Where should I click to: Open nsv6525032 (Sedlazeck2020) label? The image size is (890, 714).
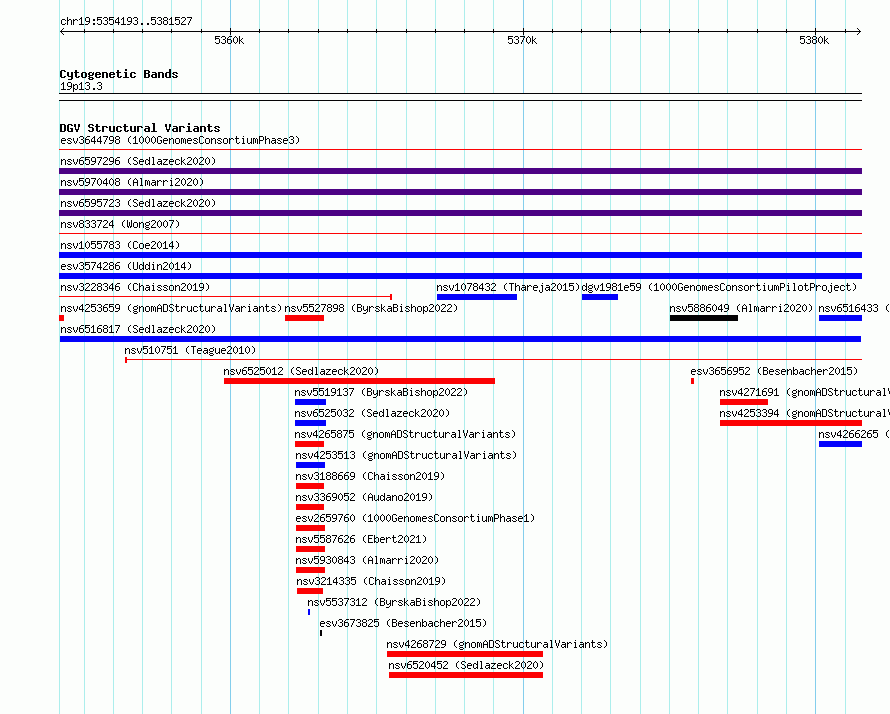372,413
